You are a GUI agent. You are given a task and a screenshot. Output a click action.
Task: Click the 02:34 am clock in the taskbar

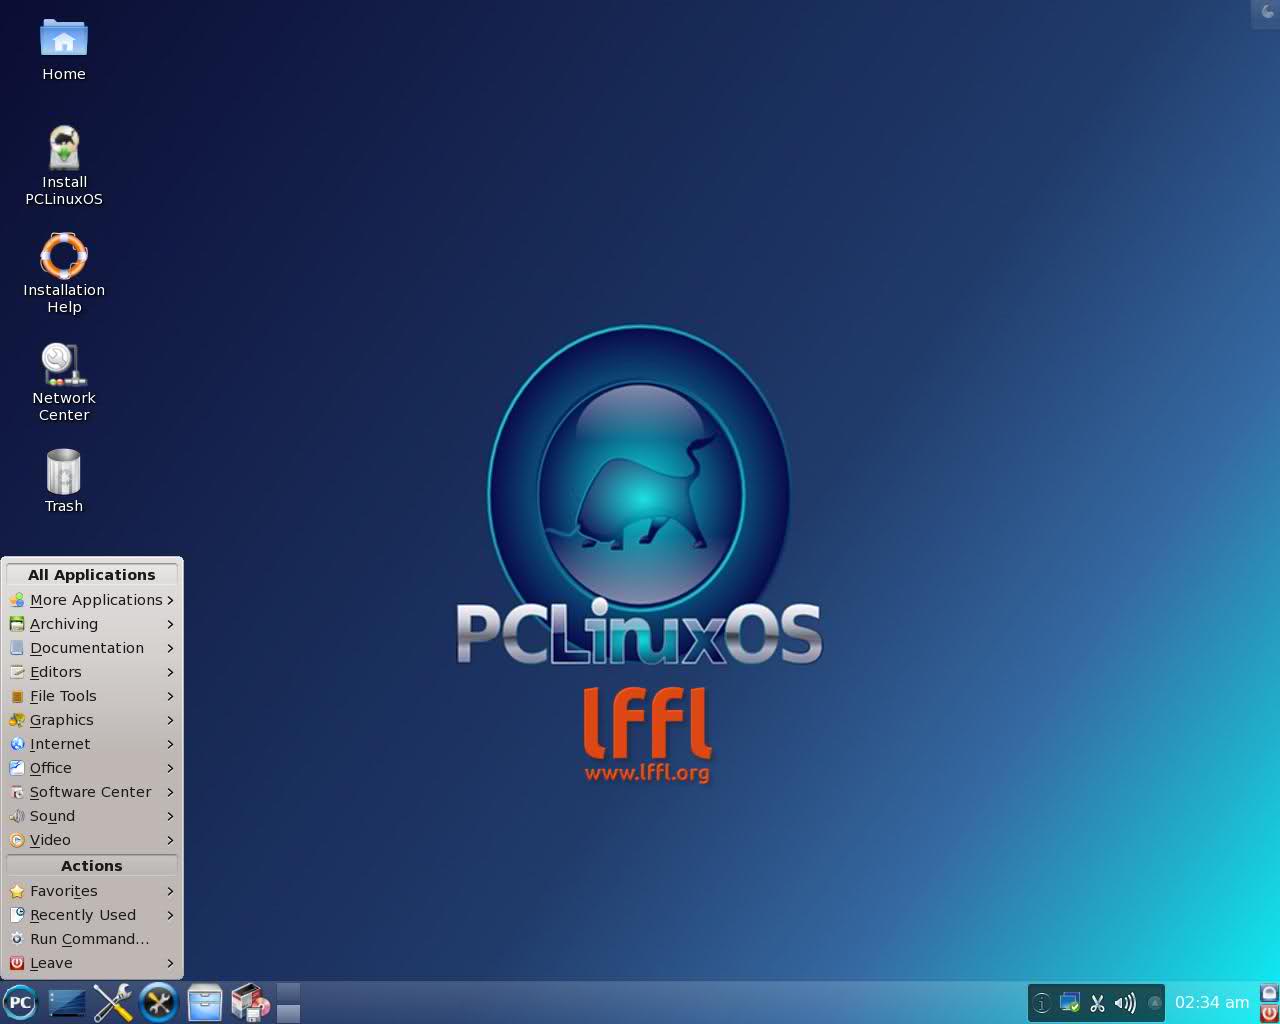1211,1003
